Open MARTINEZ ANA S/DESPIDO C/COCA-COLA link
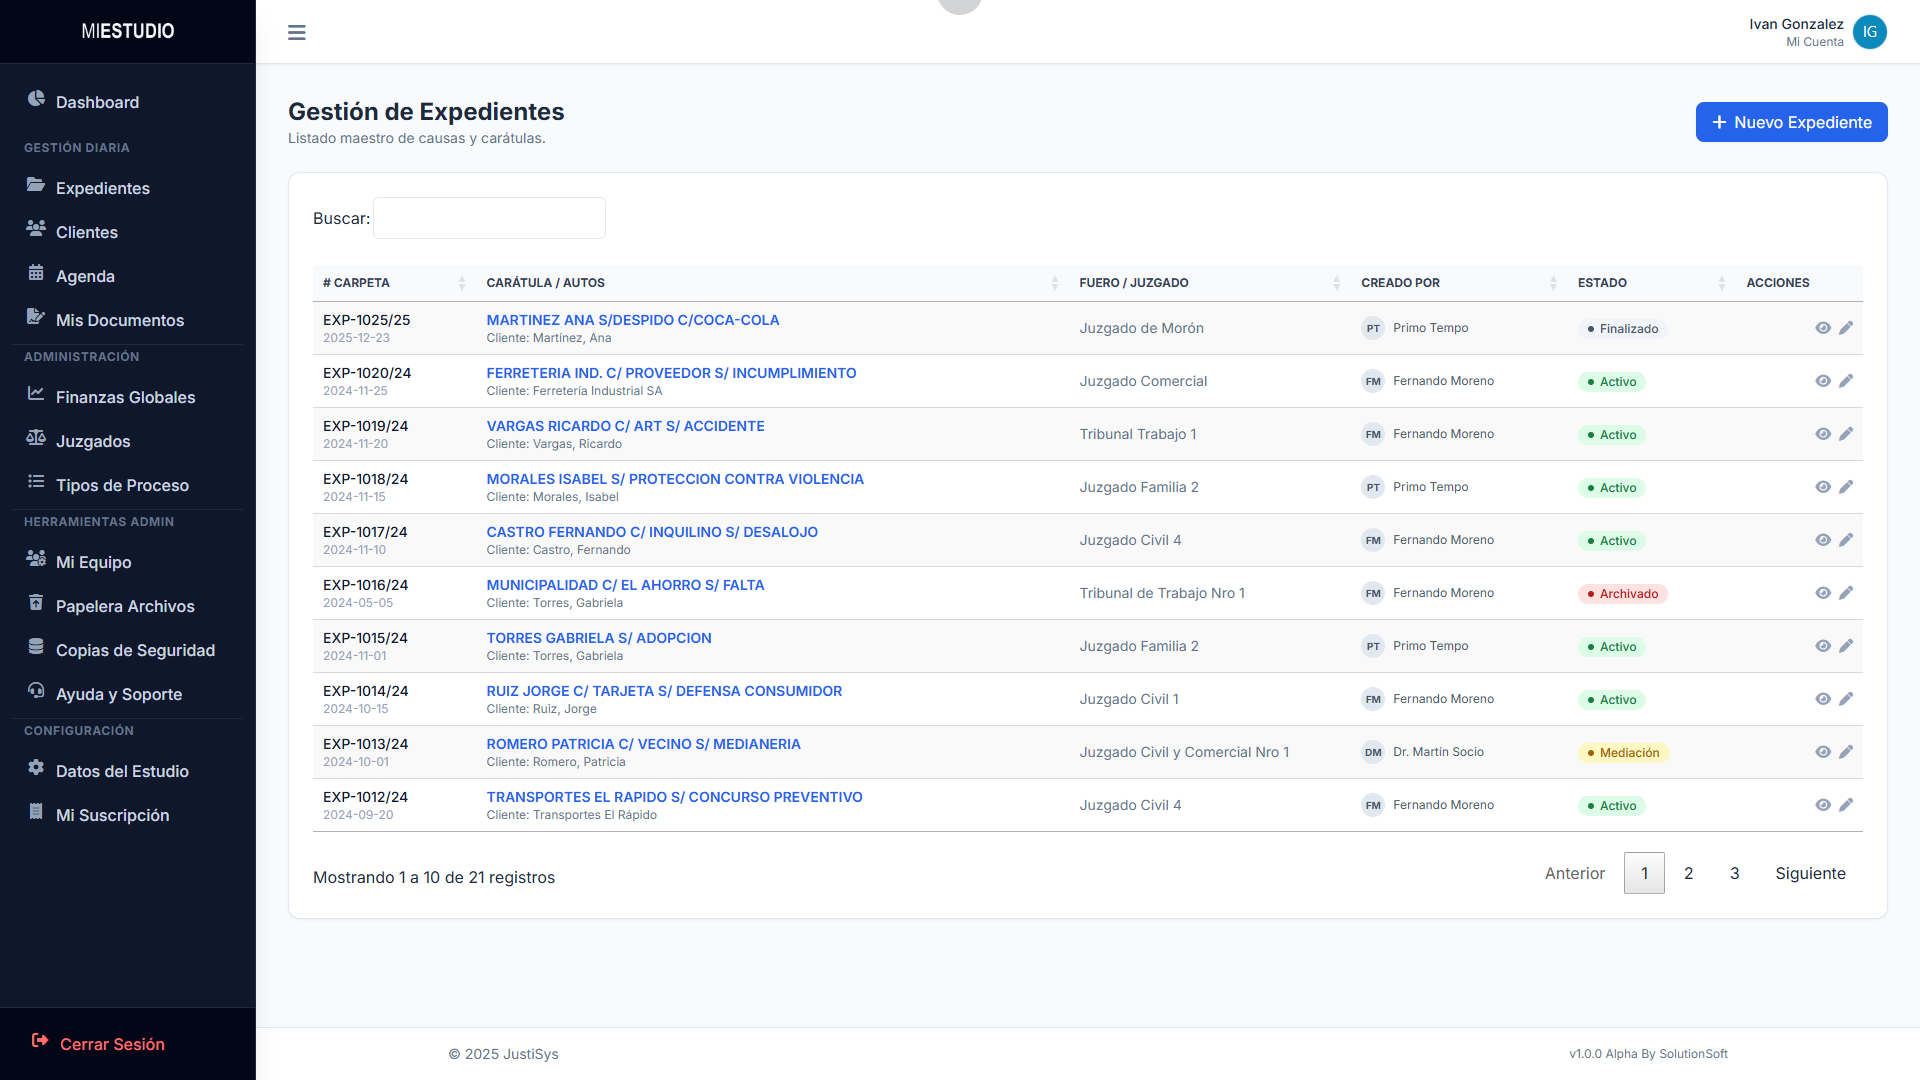This screenshot has height=1080, width=1920. click(x=632, y=320)
